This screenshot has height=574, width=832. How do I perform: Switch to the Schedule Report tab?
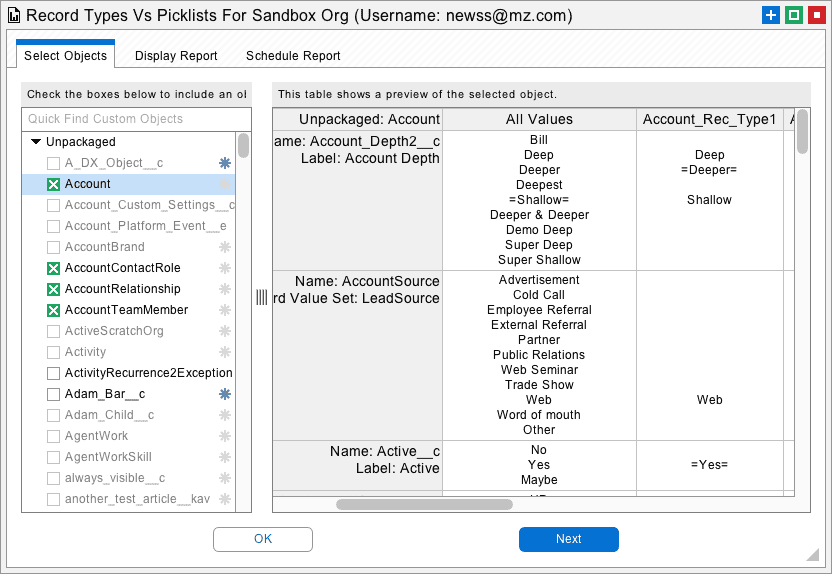click(x=293, y=56)
